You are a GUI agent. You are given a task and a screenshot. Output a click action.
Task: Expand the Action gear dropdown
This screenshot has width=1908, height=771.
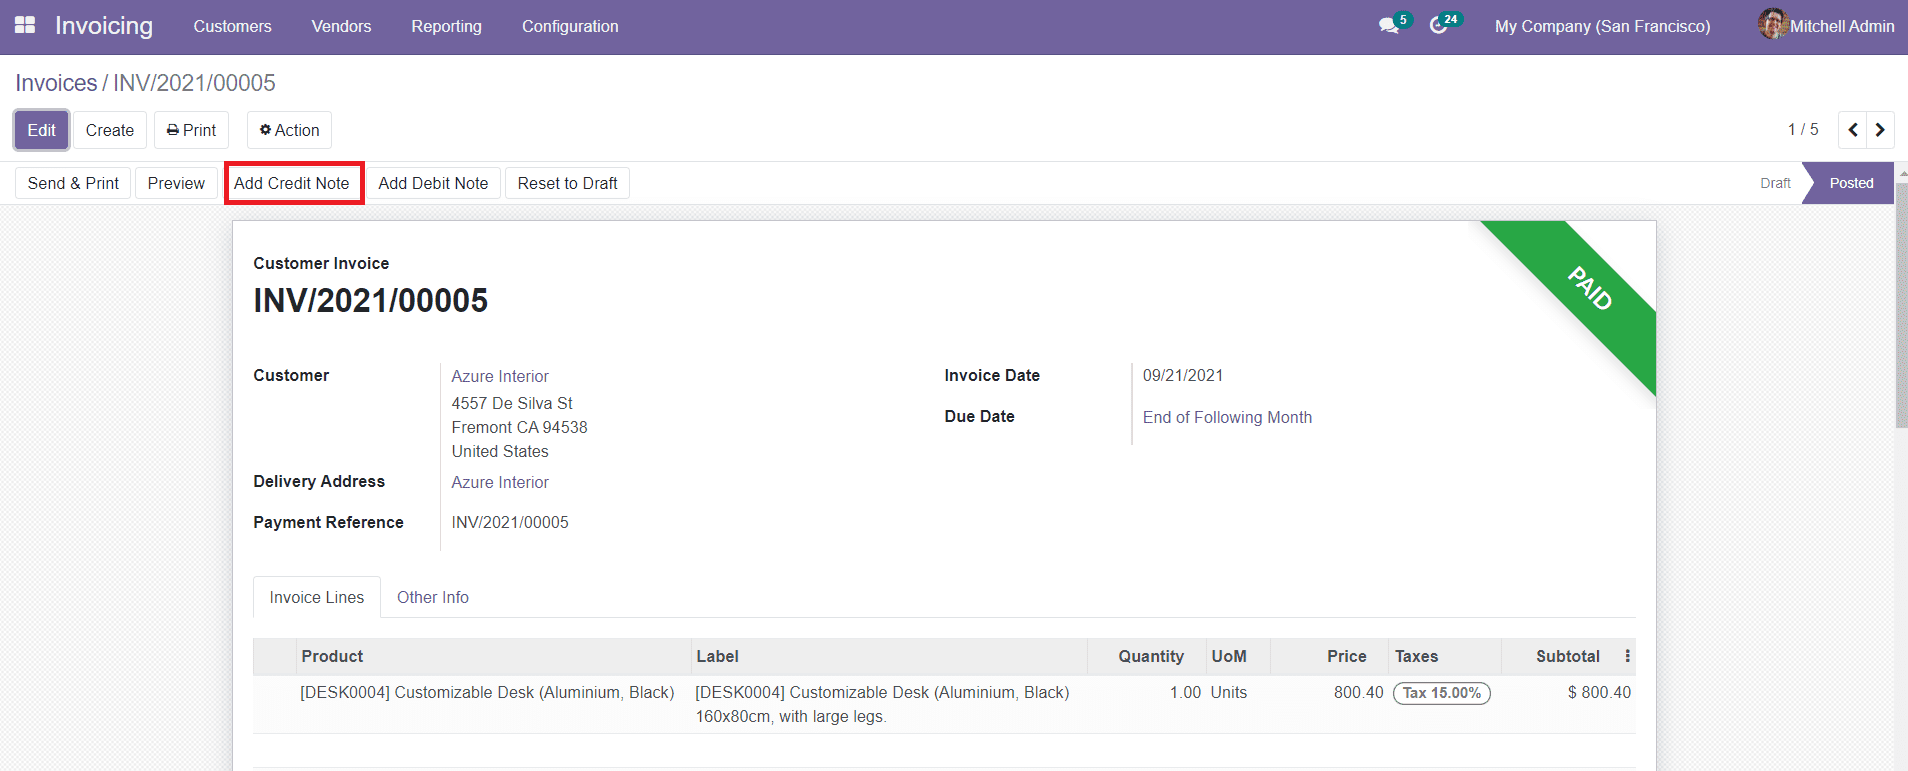(289, 130)
